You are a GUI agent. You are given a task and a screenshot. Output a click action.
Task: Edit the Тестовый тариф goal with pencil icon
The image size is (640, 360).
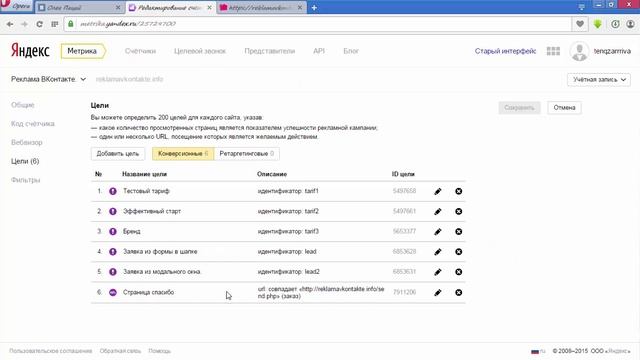438,191
